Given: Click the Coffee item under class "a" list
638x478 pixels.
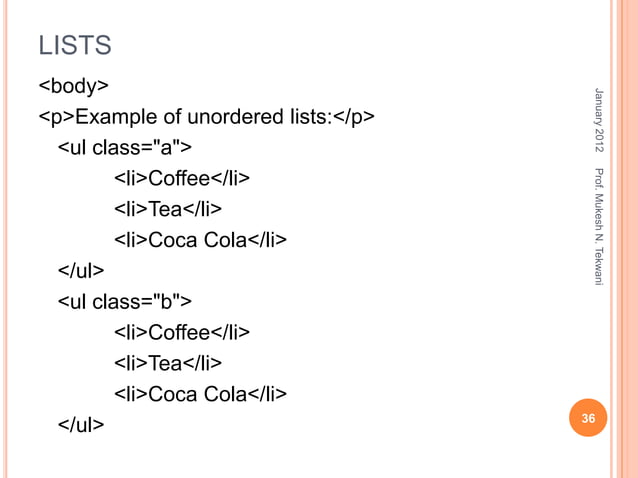Looking at the screenshot, I should (x=181, y=179).
